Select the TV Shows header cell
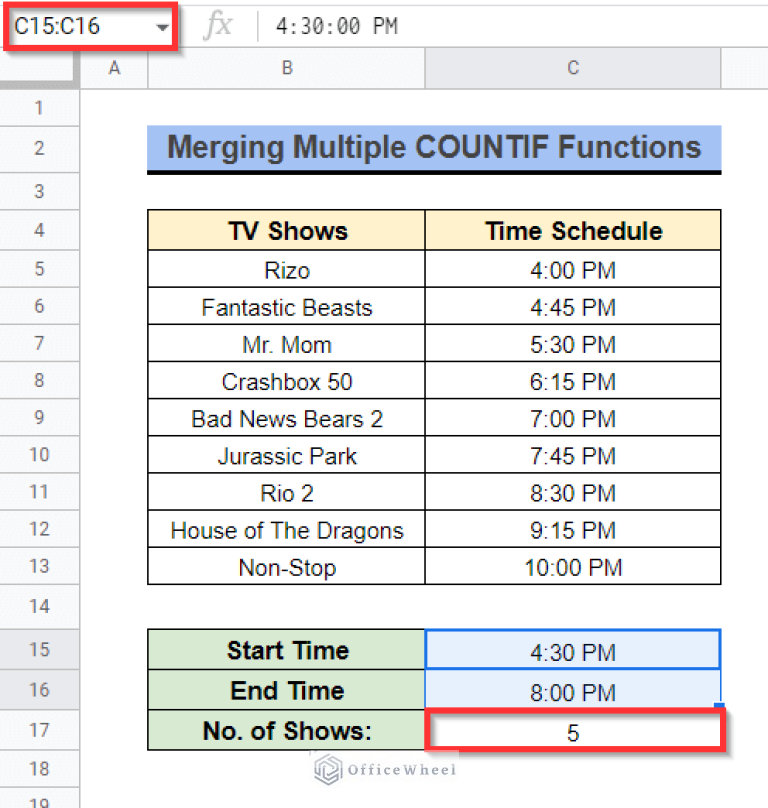This screenshot has width=768, height=808. 286,231
